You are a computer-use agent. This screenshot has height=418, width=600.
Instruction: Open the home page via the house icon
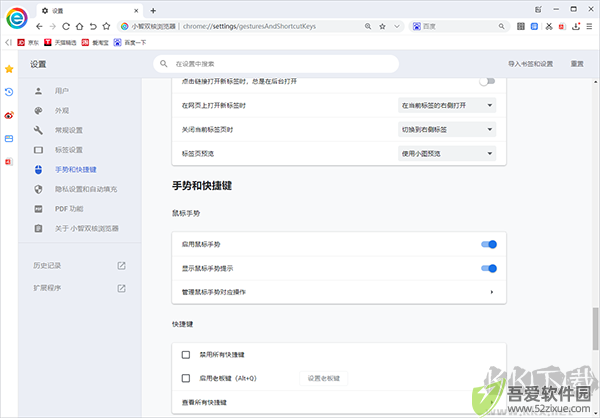coord(79,26)
